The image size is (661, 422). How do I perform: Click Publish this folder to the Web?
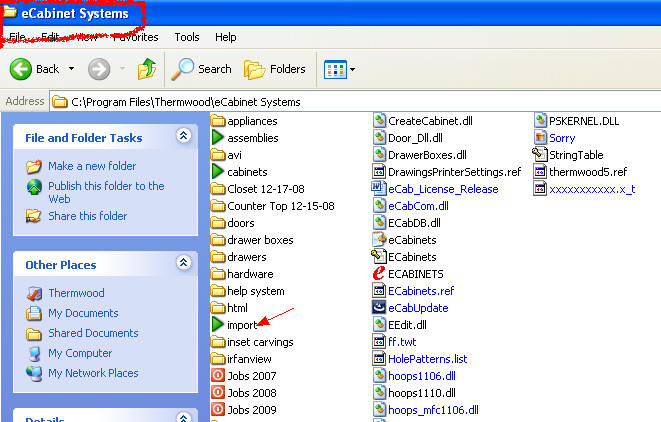(x=106, y=192)
